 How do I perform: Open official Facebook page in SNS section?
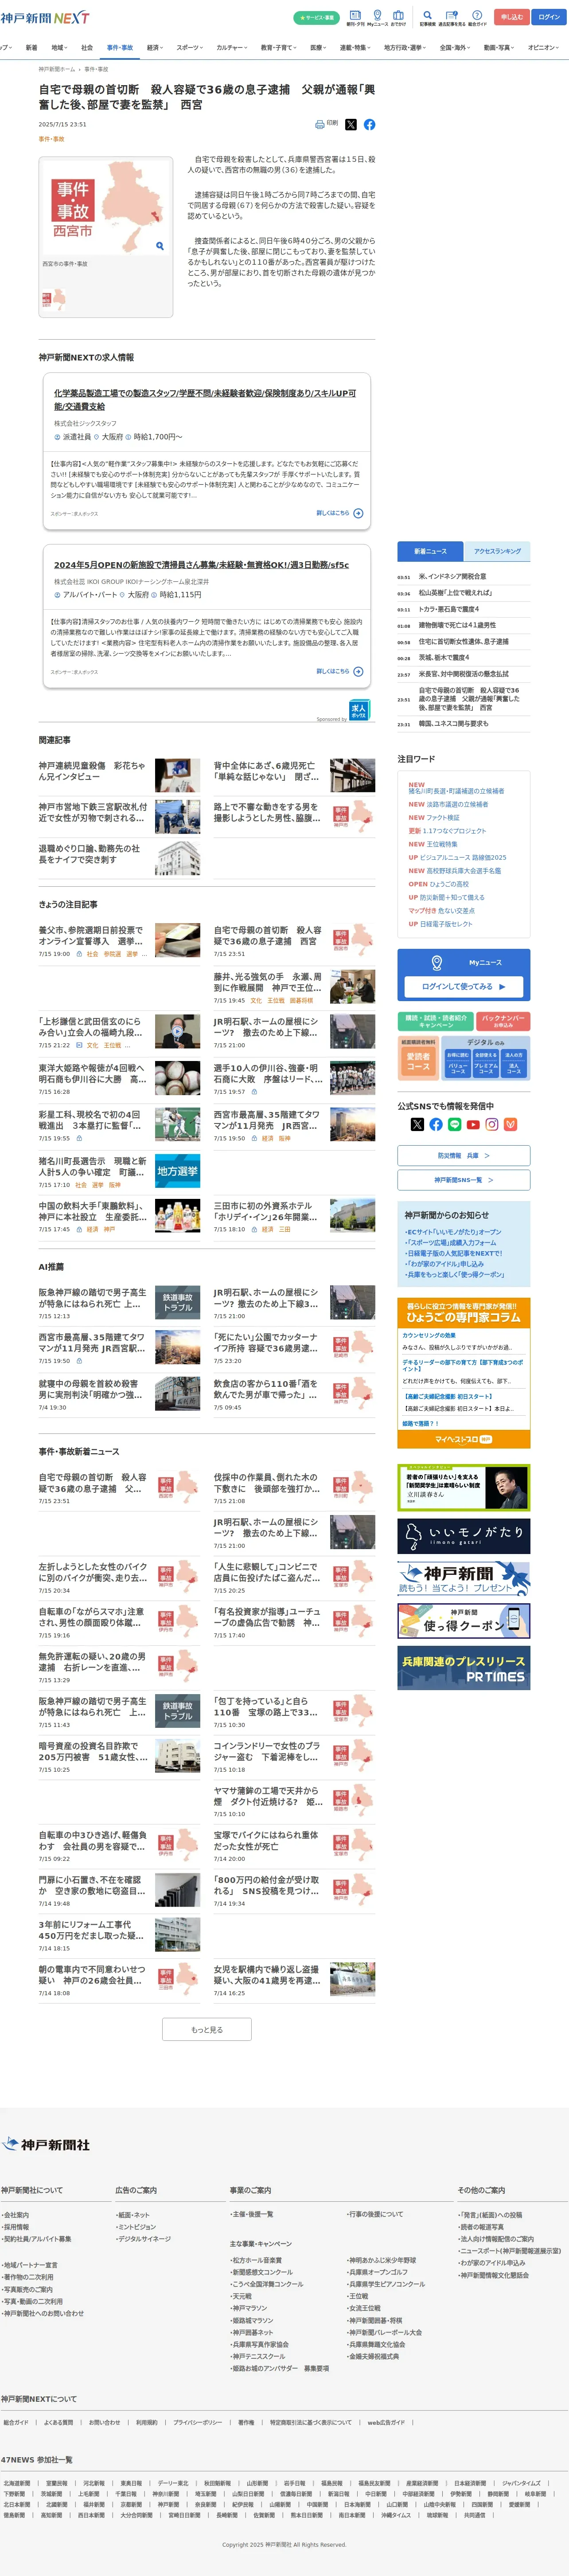(x=436, y=1124)
